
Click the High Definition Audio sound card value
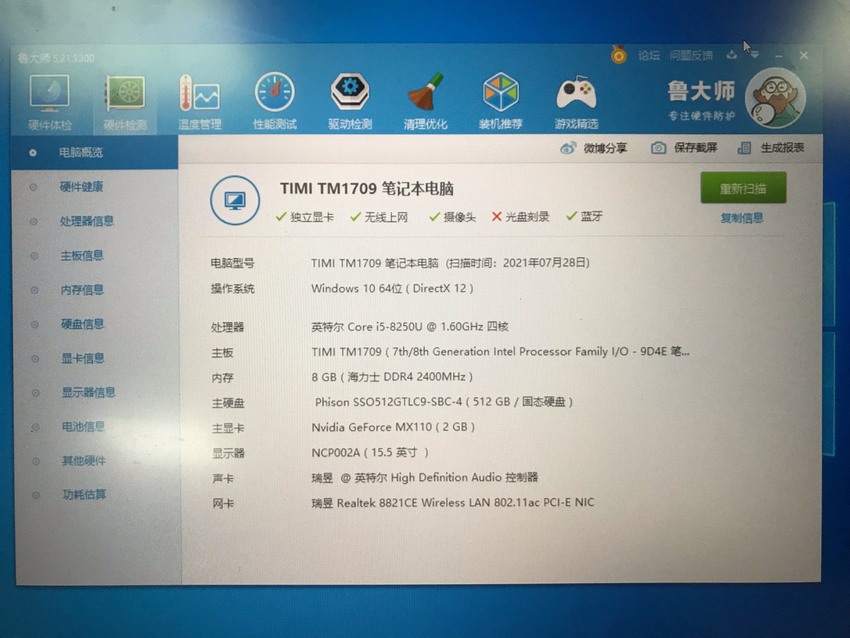[424, 478]
